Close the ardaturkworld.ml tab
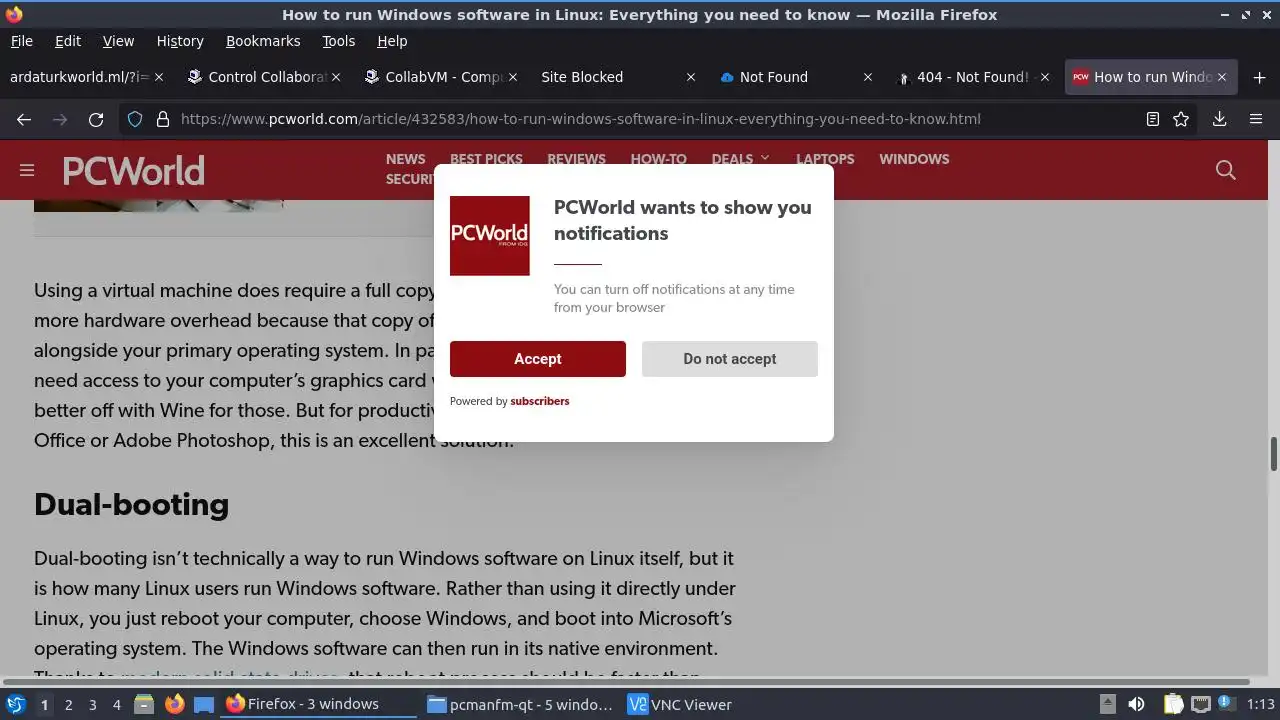Image resolution: width=1280 pixels, height=720 pixels. click(x=159, y=77)
